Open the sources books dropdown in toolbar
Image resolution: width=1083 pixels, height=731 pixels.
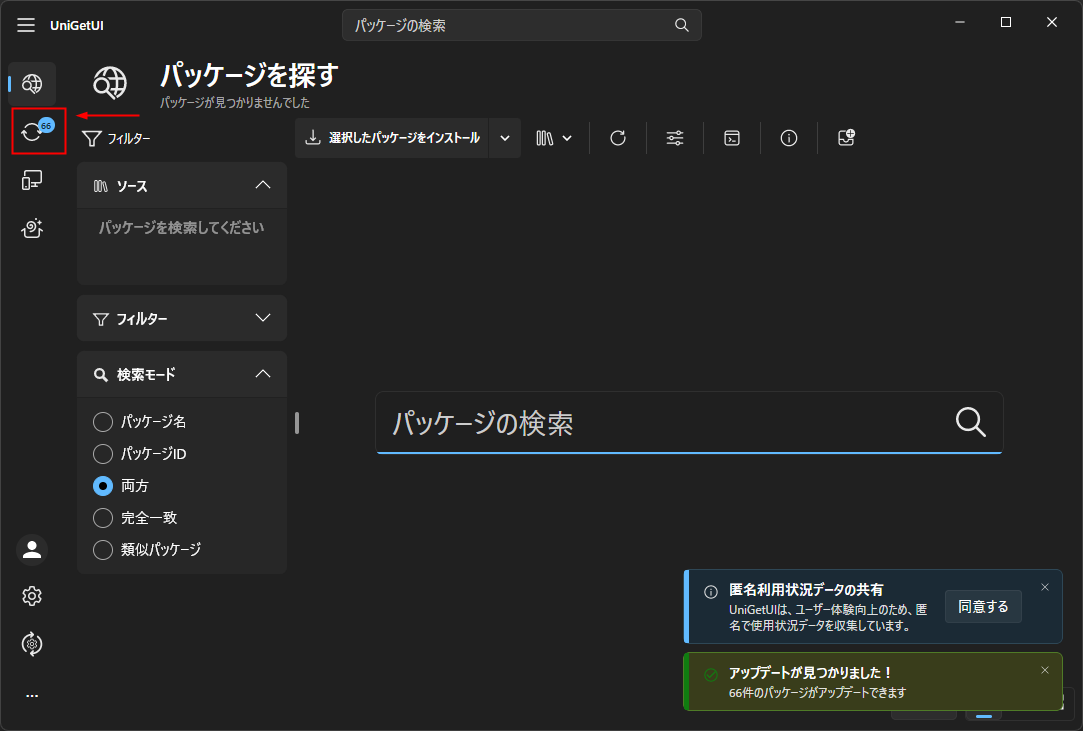click(x=554, y=138)
